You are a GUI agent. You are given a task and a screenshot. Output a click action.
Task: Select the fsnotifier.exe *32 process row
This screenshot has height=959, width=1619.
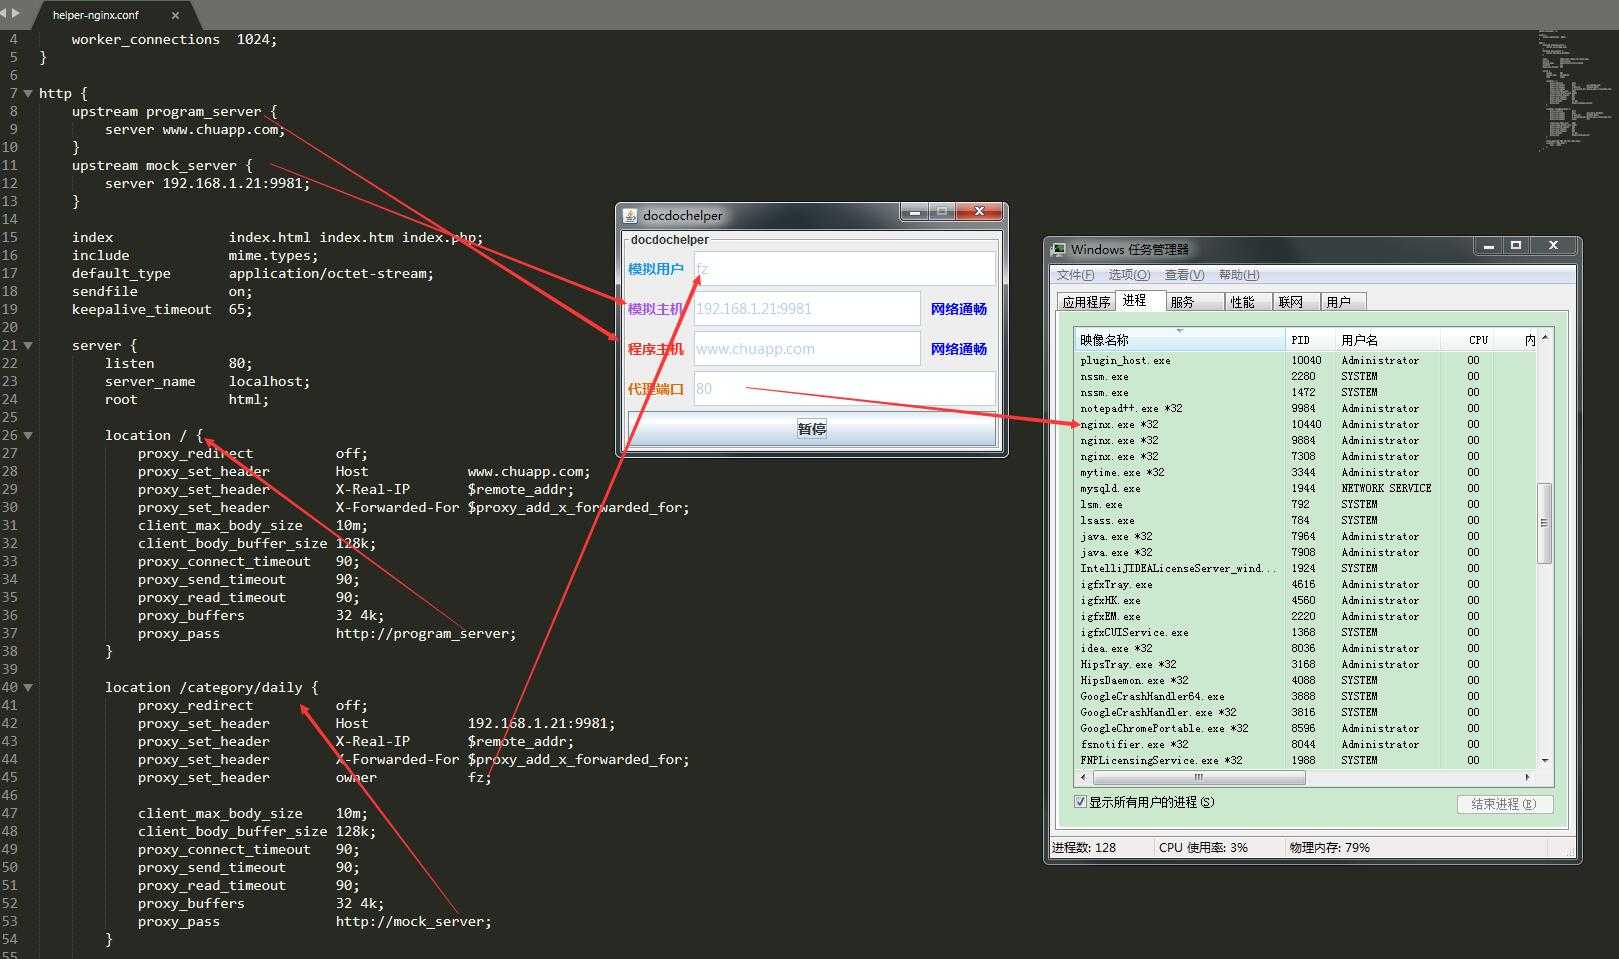[1306, 744]
